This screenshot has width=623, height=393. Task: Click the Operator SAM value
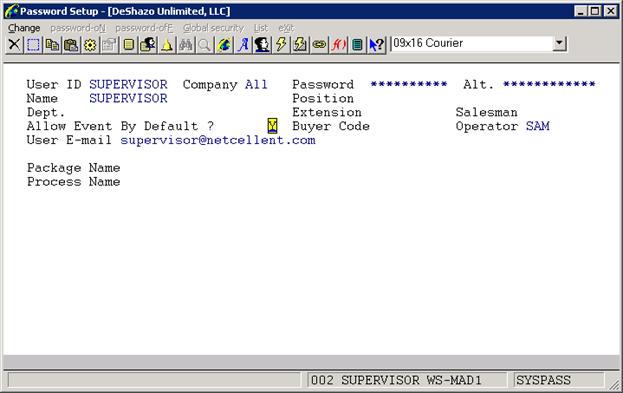(x=538, y=126)
